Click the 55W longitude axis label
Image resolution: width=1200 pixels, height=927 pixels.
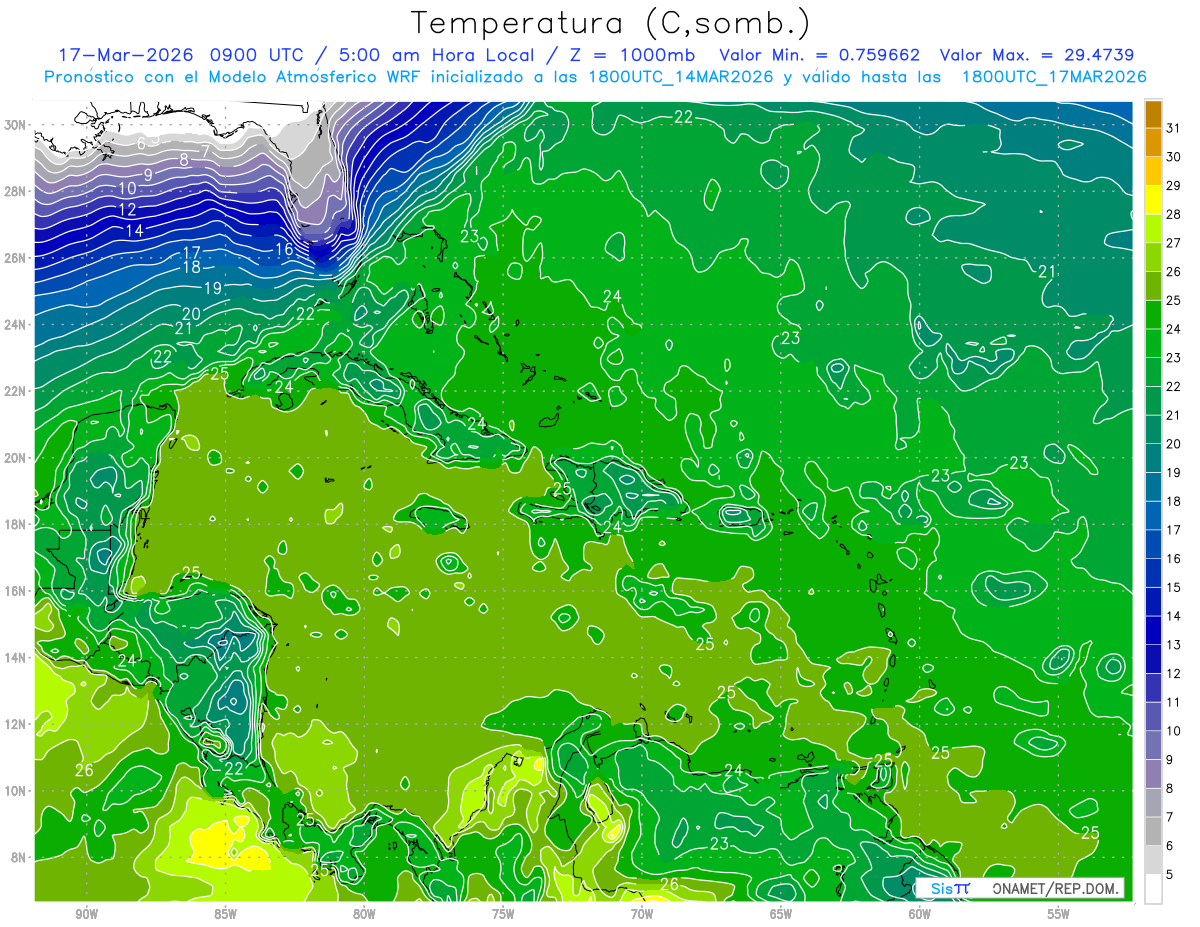pyautogui.click(x=1059, y=913)
